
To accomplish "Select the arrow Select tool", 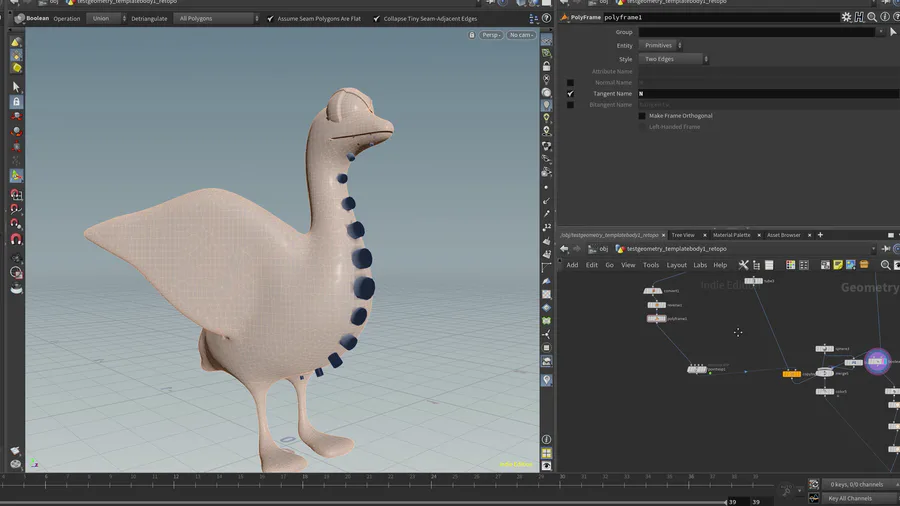I will point(16,87).
